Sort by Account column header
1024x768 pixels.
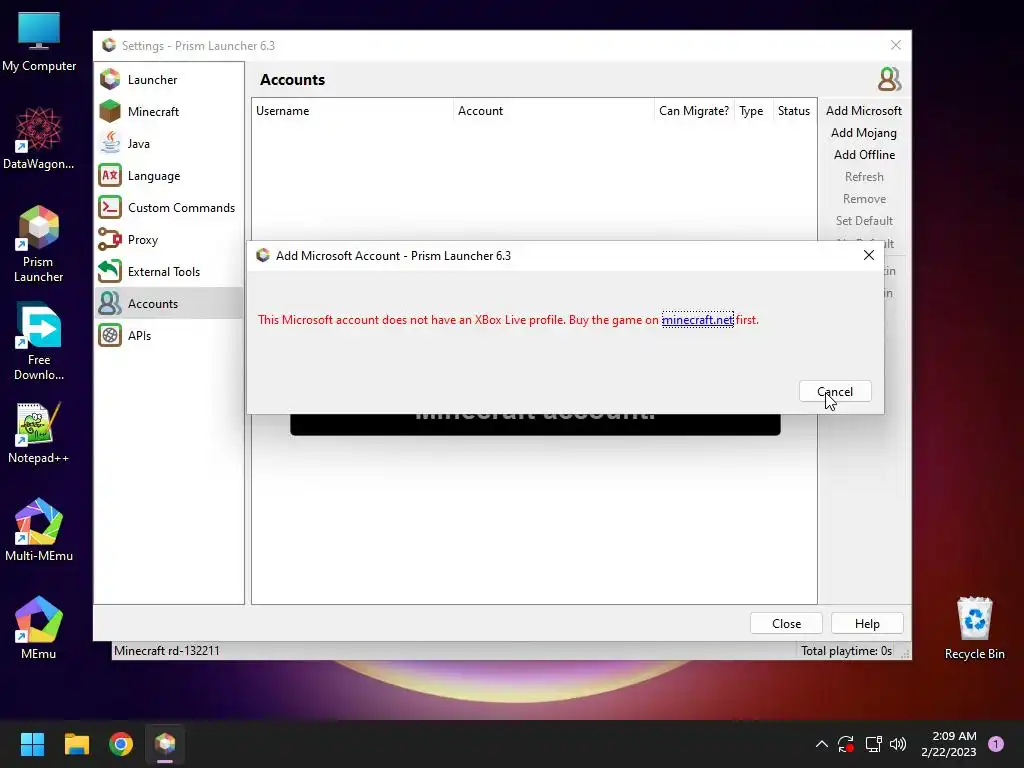[x=553, y=111]
